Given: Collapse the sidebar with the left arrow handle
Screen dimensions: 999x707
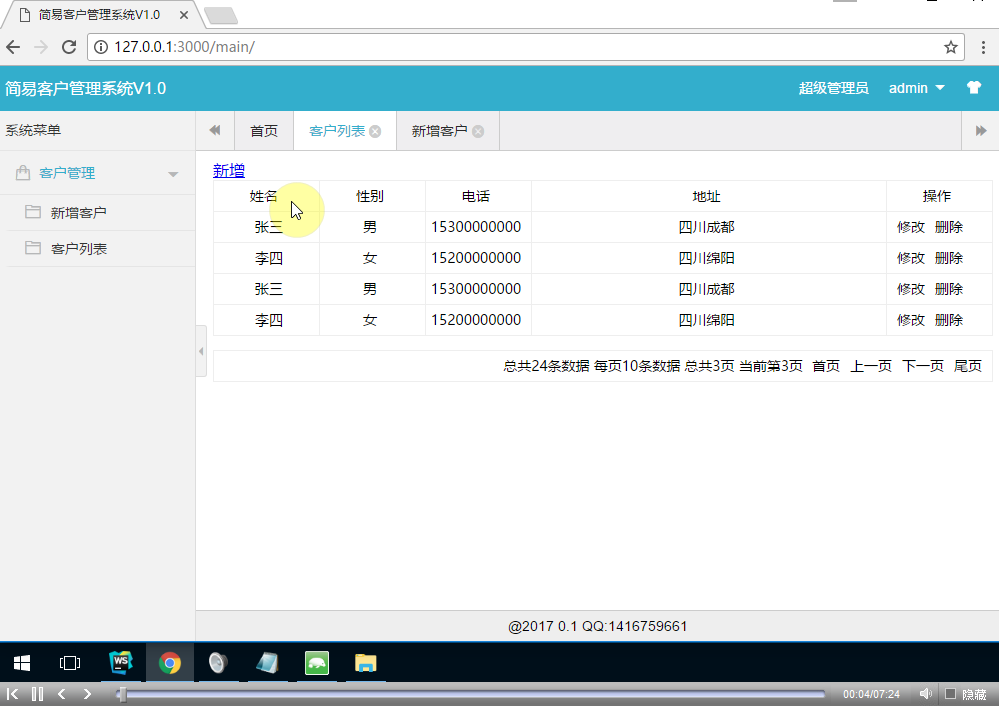Looking at the screenshot, I should (201, 351).
